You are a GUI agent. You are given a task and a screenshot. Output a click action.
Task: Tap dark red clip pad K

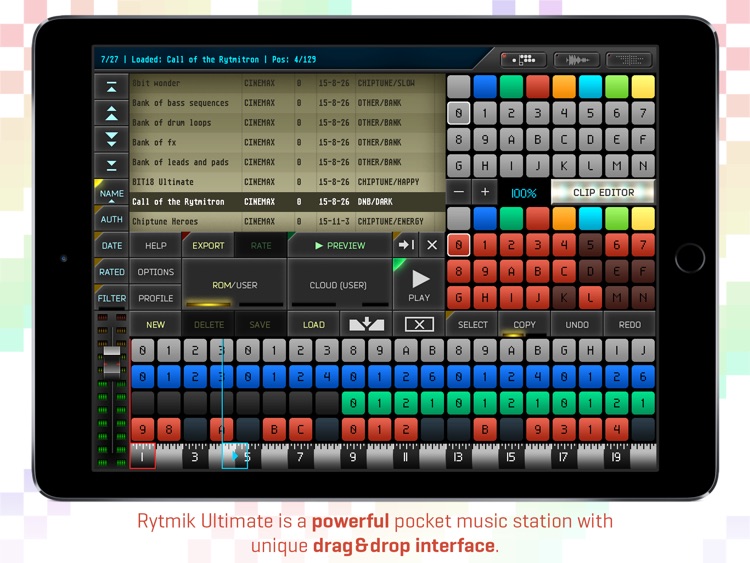click(x=564, y=298)
